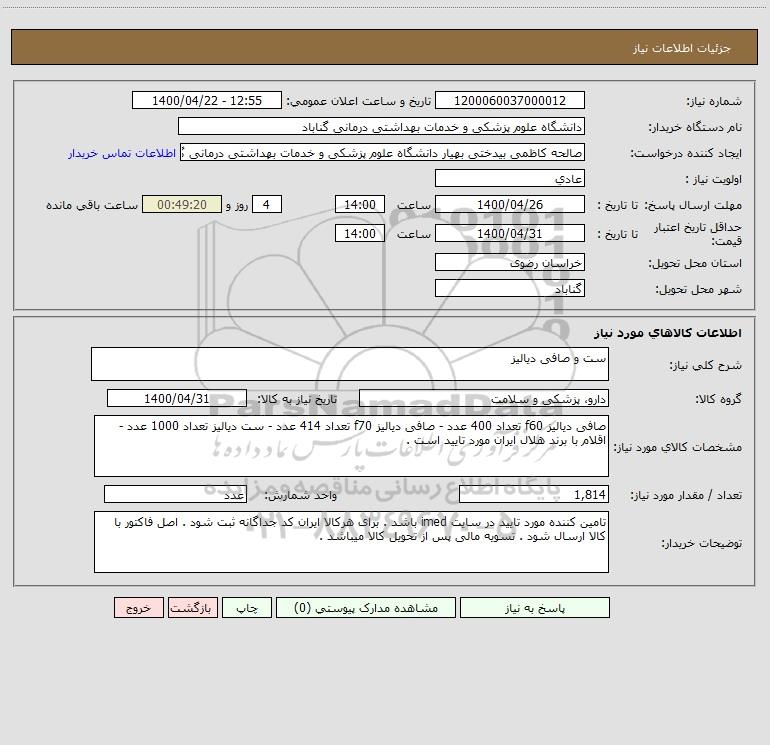Click the remaining days field showing 4

267,204
